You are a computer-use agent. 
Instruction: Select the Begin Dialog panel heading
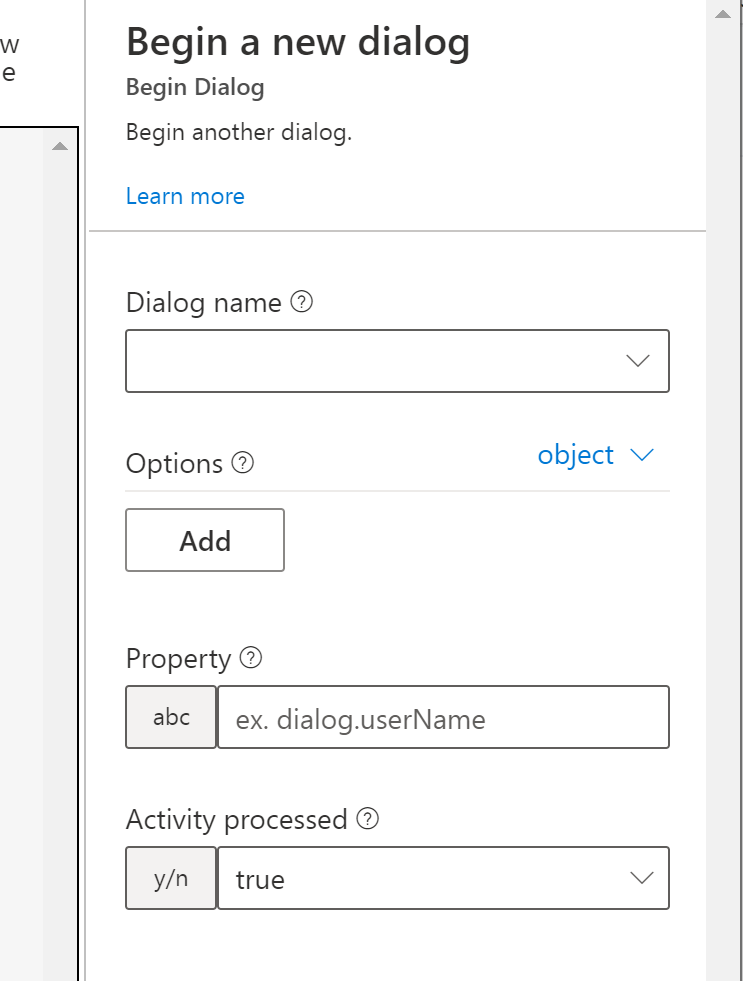coord(194,88)
